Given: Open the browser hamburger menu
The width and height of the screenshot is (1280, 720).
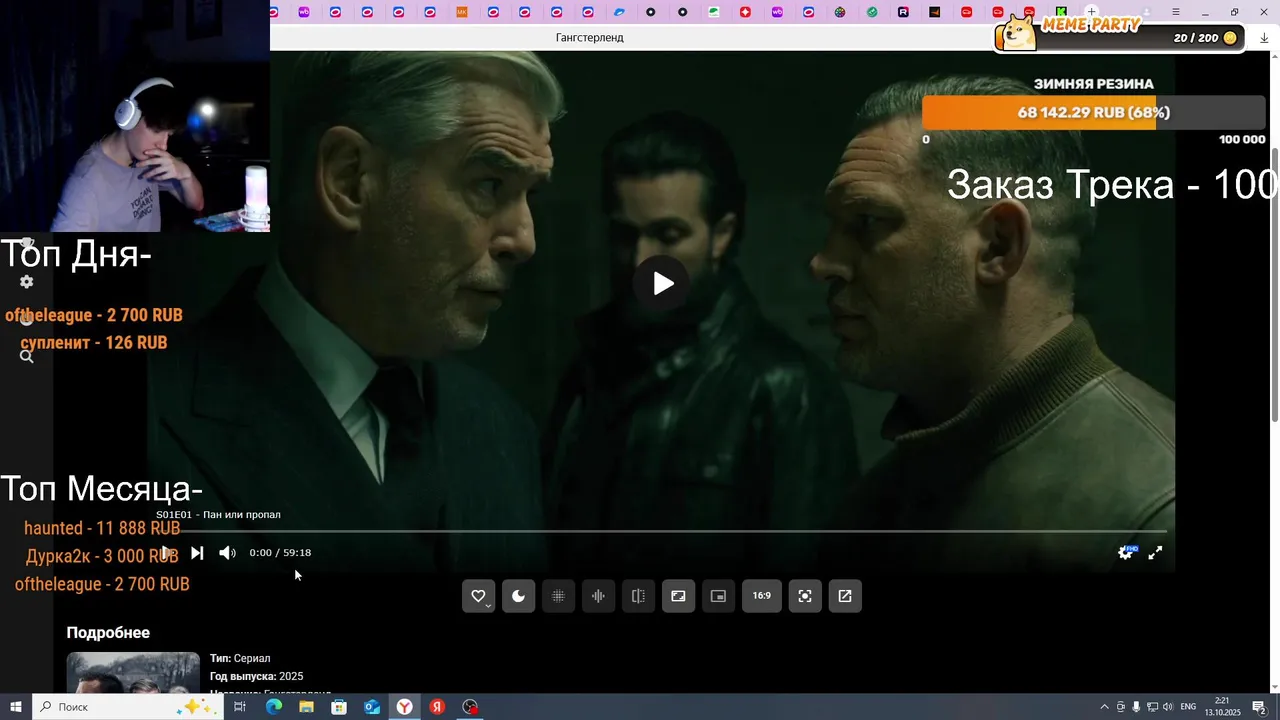Looking at the screenshot, I should coord(1176,12).
